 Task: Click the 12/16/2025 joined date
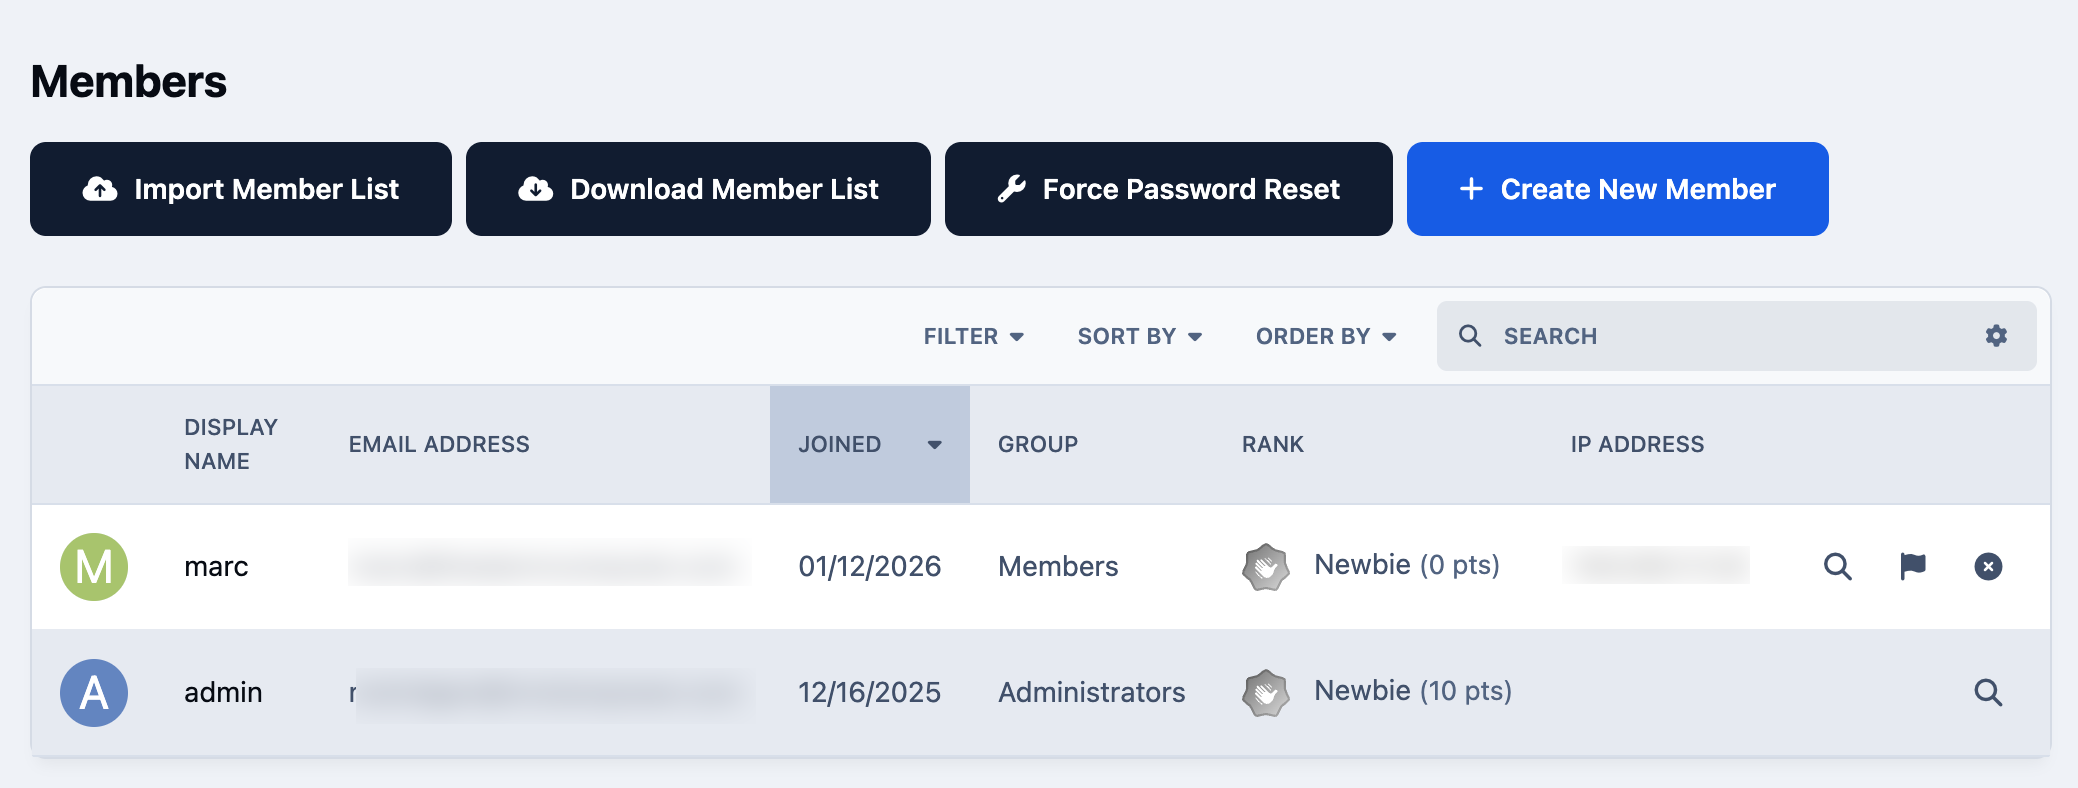tap(869, 692)
